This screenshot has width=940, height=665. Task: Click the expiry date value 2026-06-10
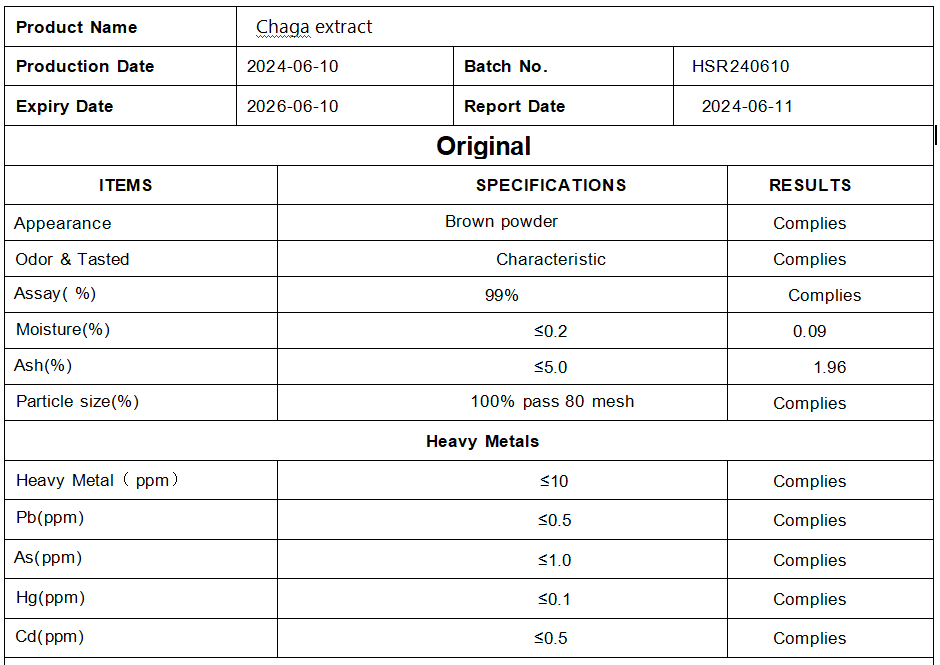point(293,107)
